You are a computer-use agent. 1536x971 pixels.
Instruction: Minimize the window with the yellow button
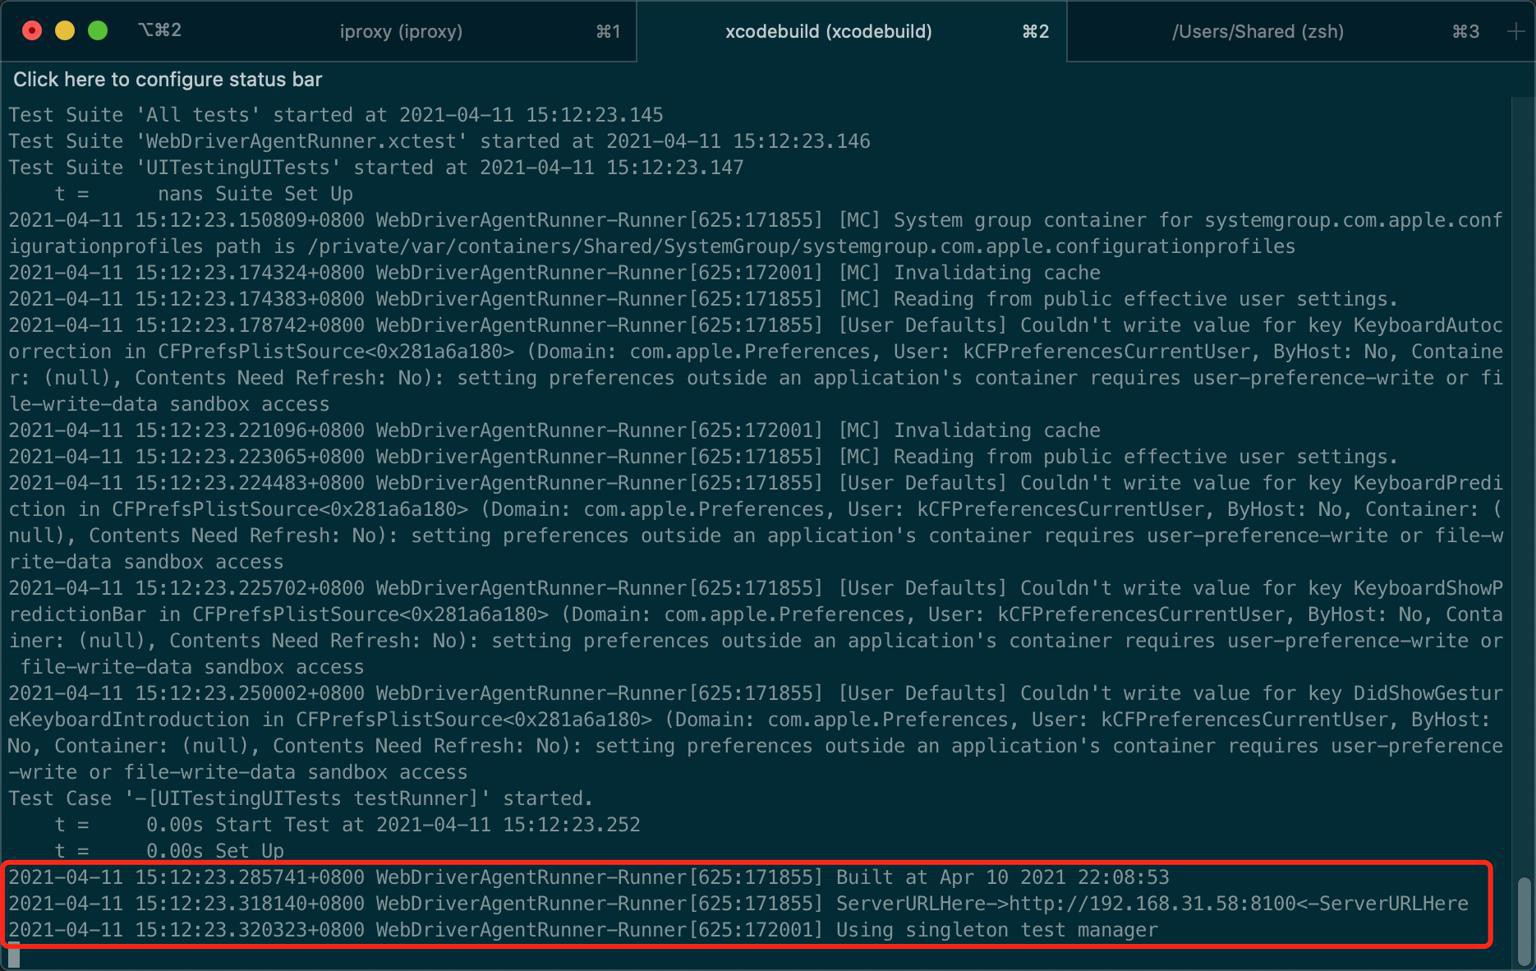click(x=65, y=30)
